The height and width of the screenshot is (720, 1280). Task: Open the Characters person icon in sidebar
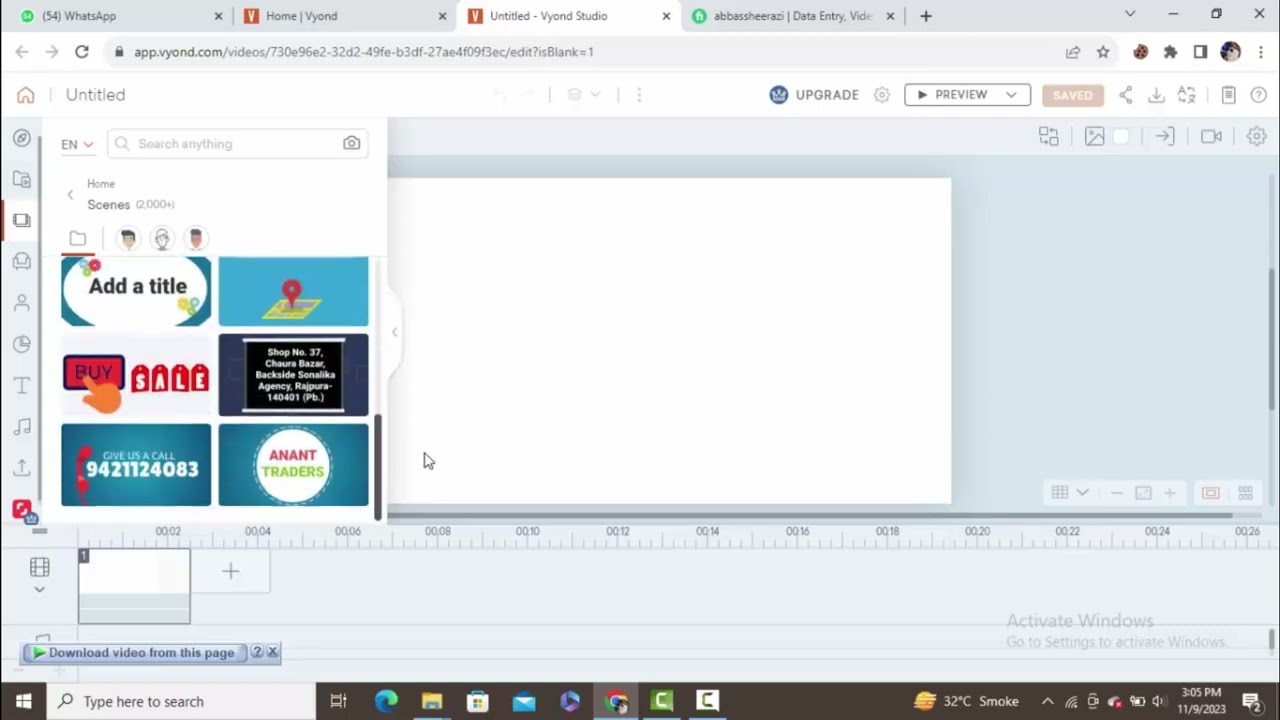[x=22, y=303]
